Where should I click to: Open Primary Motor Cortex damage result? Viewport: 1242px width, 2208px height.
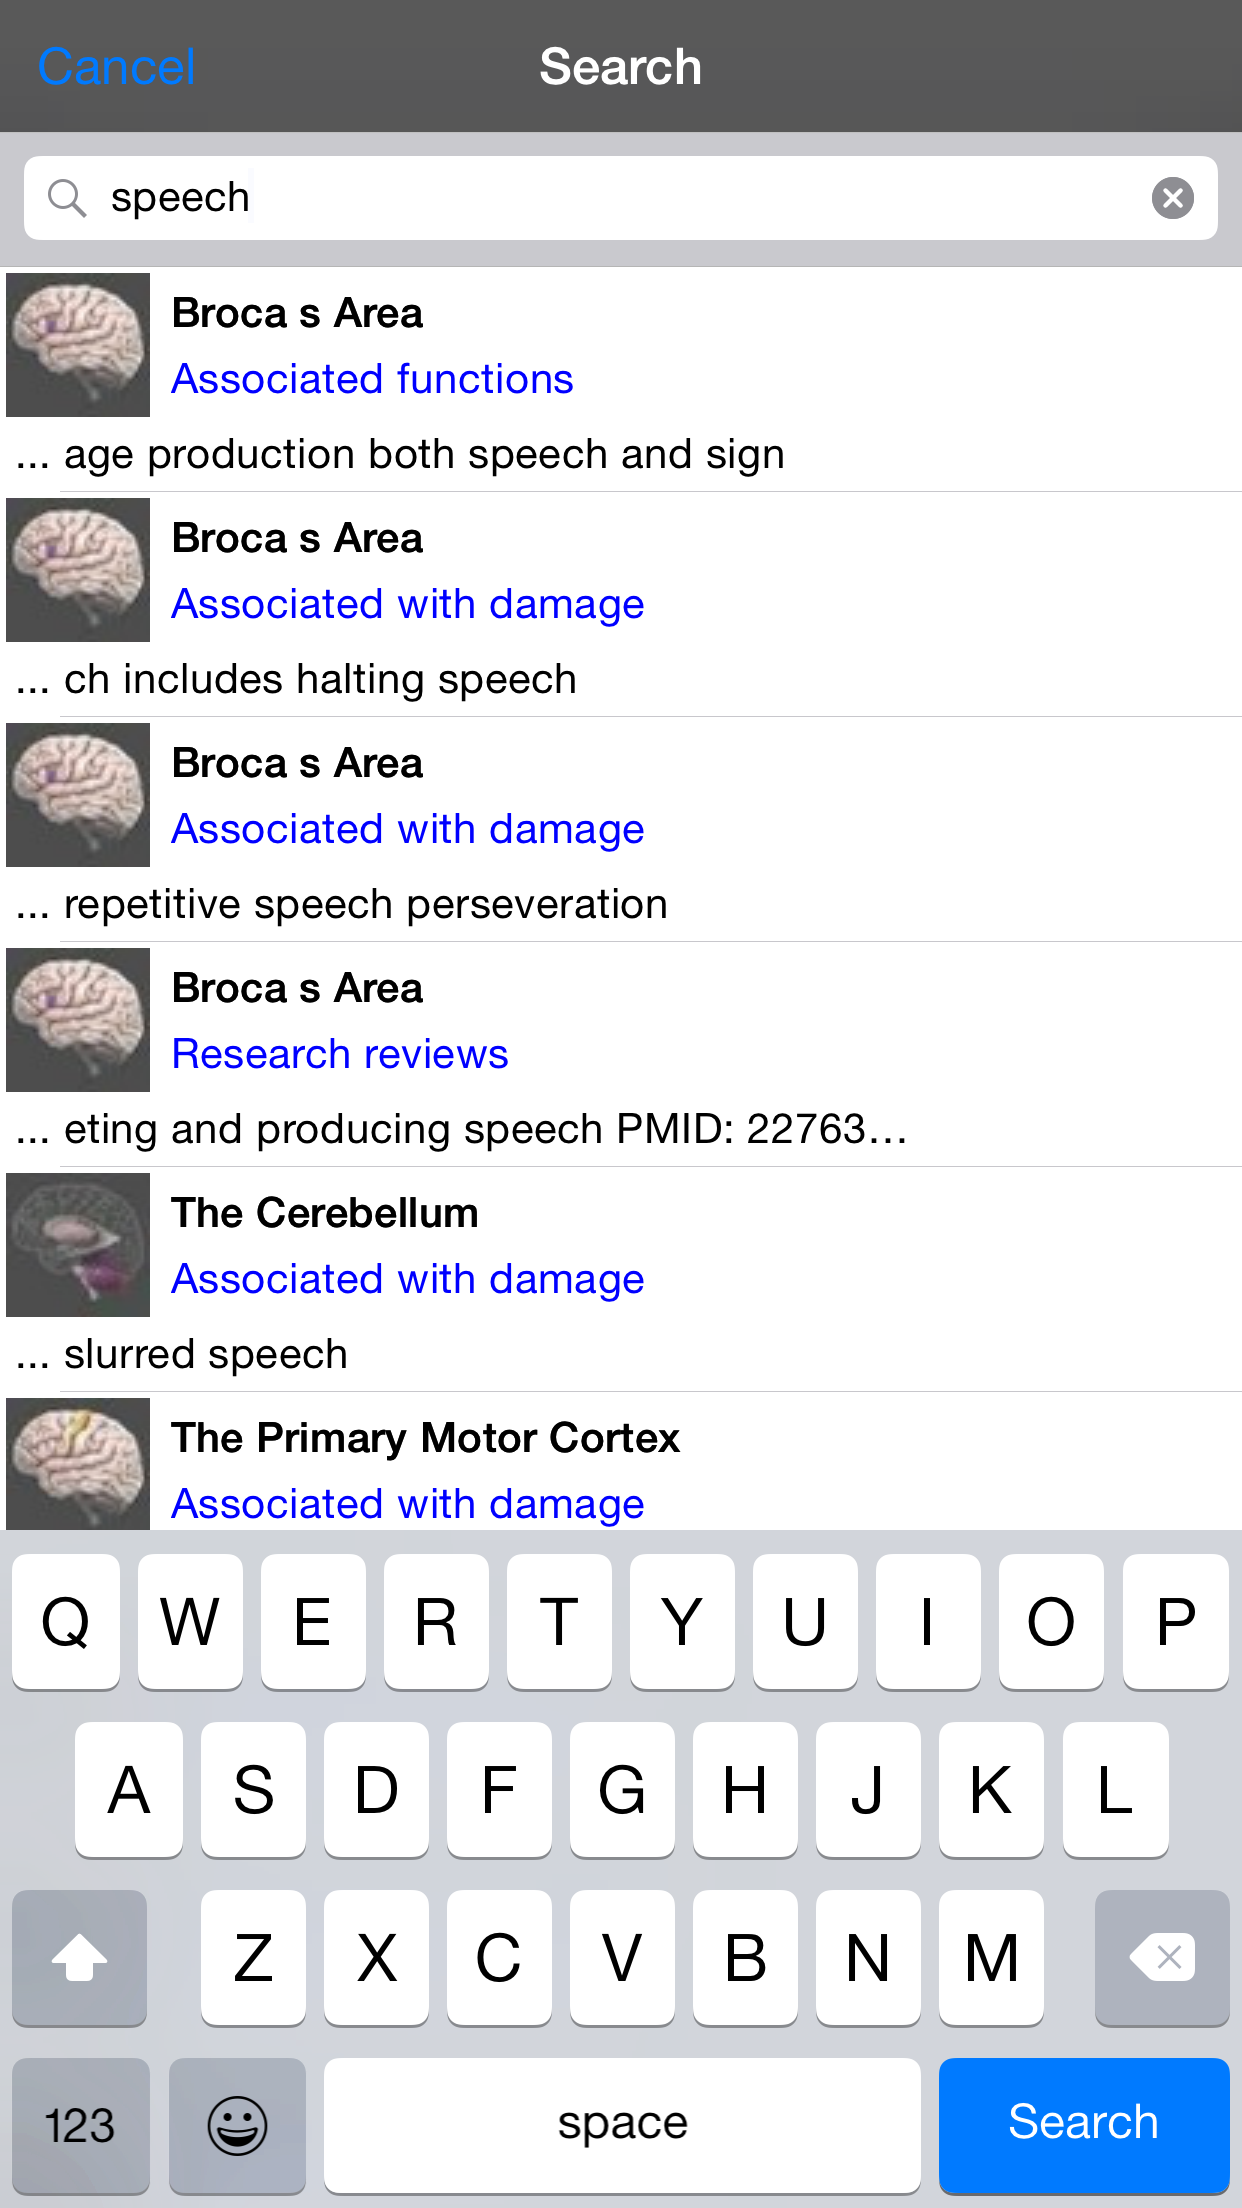coord(407,1504)
